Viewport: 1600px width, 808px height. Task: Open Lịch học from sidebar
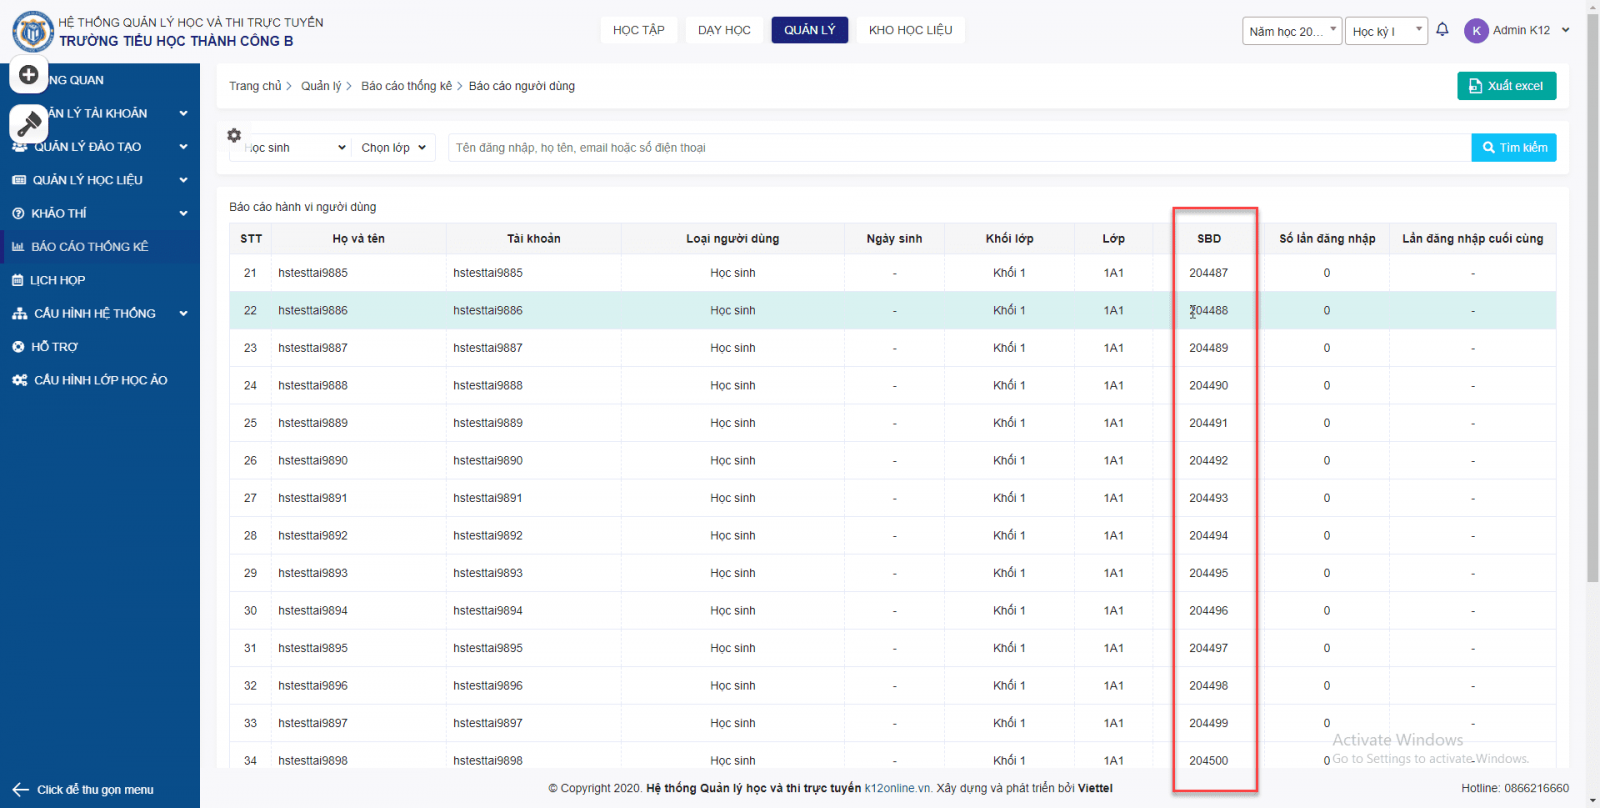pos(57,280)
